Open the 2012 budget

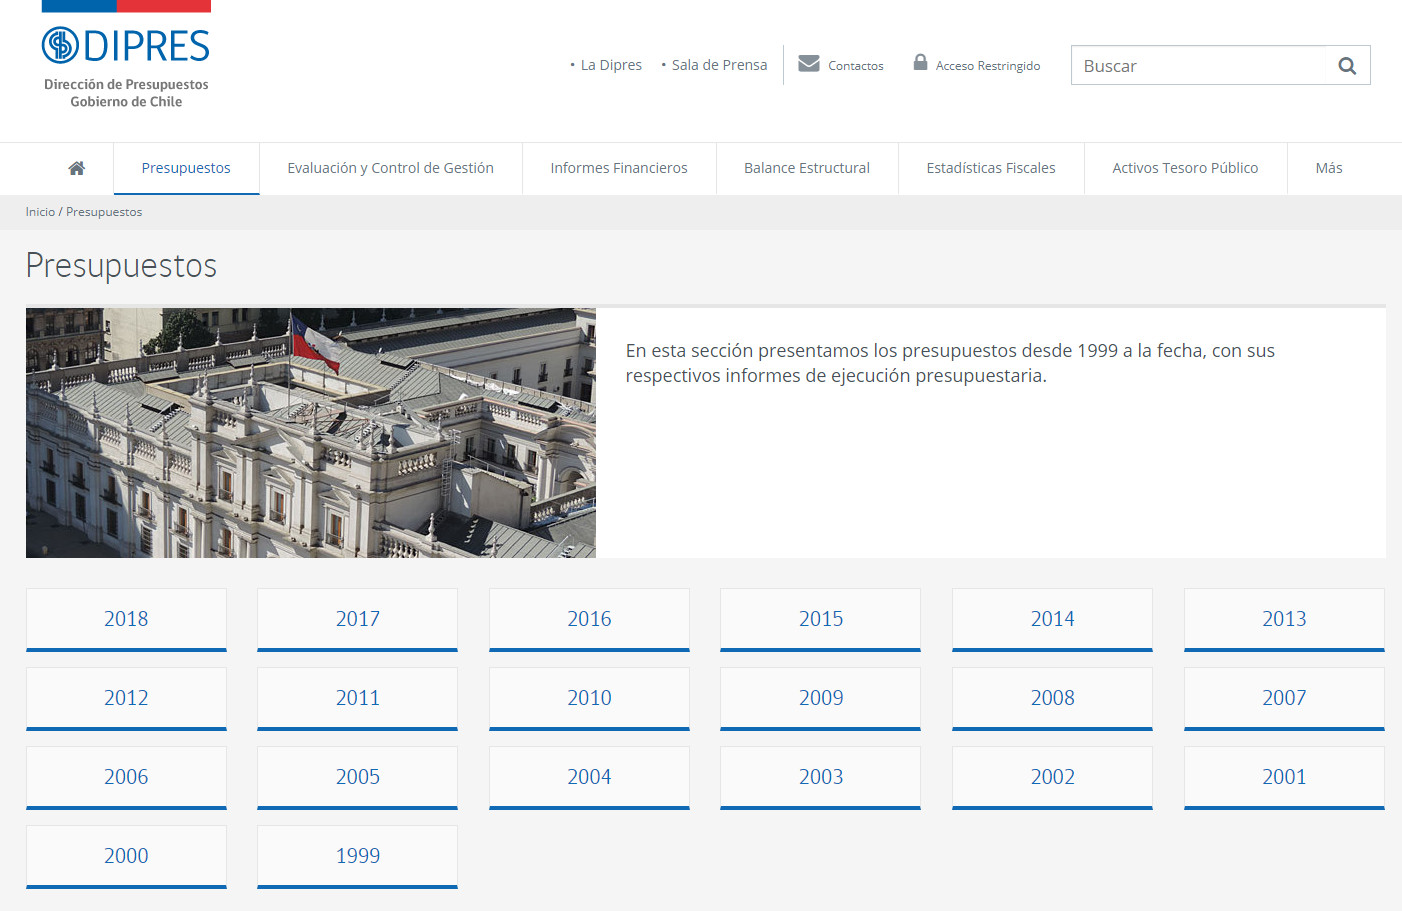pos(126,698)
